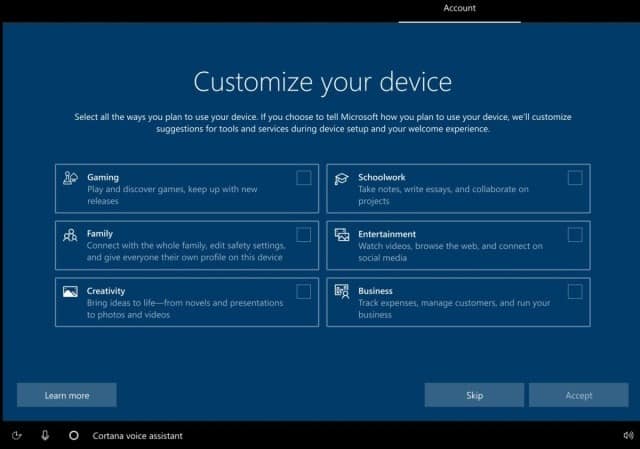640x449 pixels.
Task: Click the Entertainment media icon
Action: tap(342, 235)
